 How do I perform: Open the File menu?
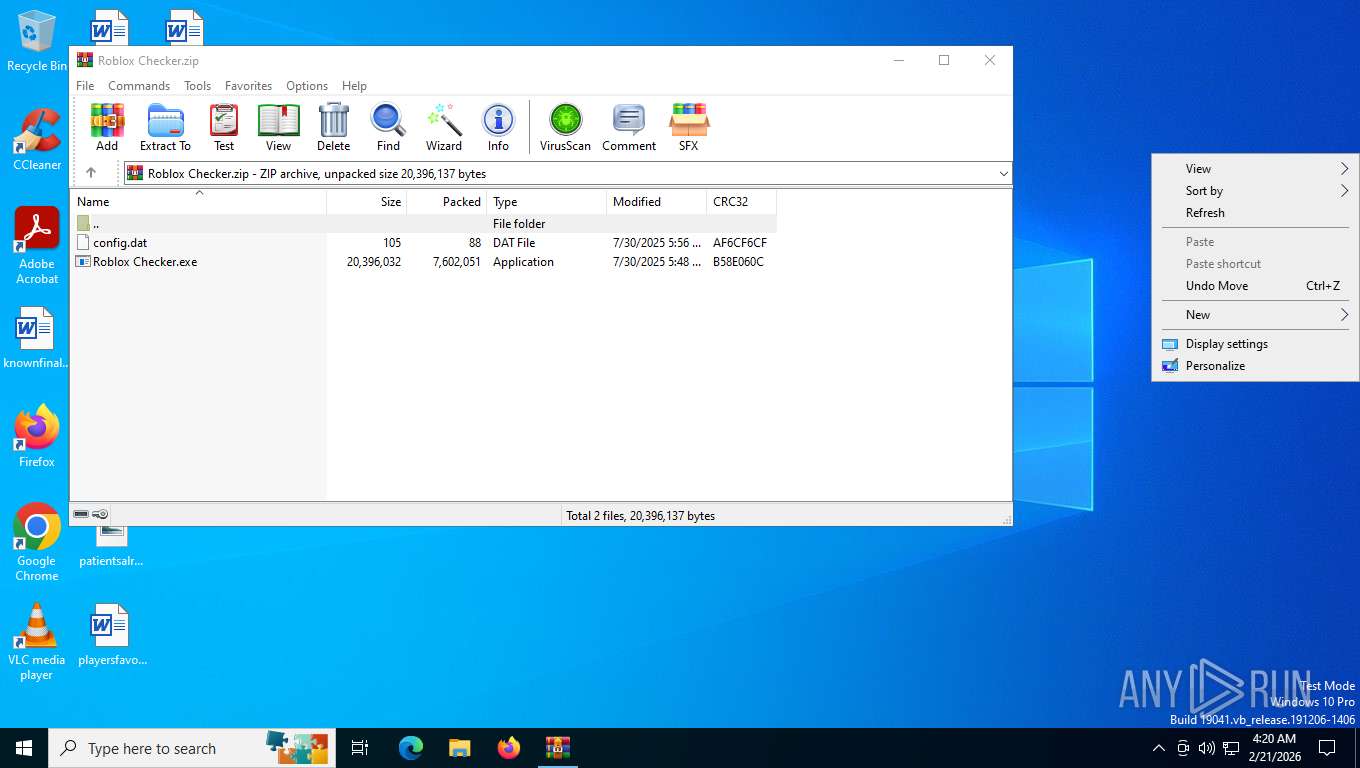pos(85,86)
